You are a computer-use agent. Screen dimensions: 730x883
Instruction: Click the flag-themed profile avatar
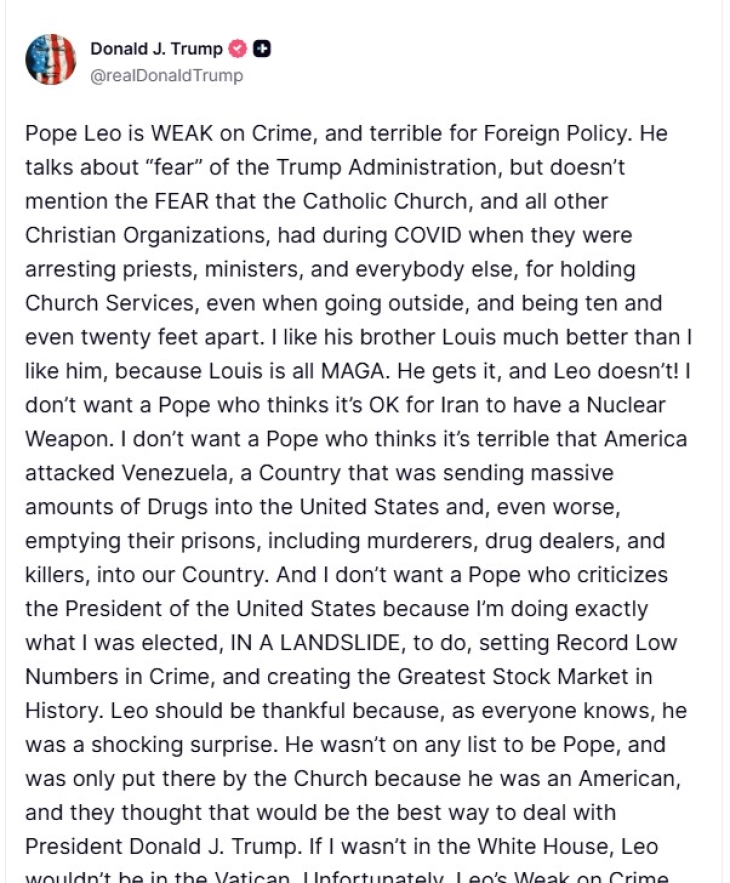tap(50, 59)
